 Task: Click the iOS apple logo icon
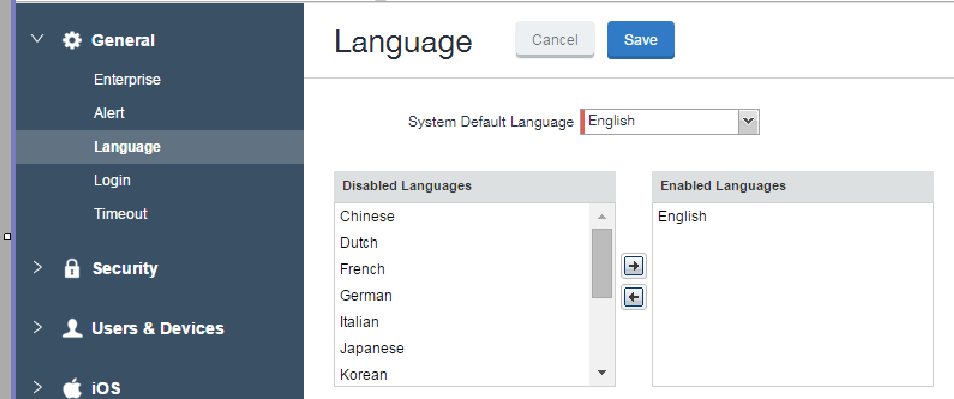coord(72,387)
